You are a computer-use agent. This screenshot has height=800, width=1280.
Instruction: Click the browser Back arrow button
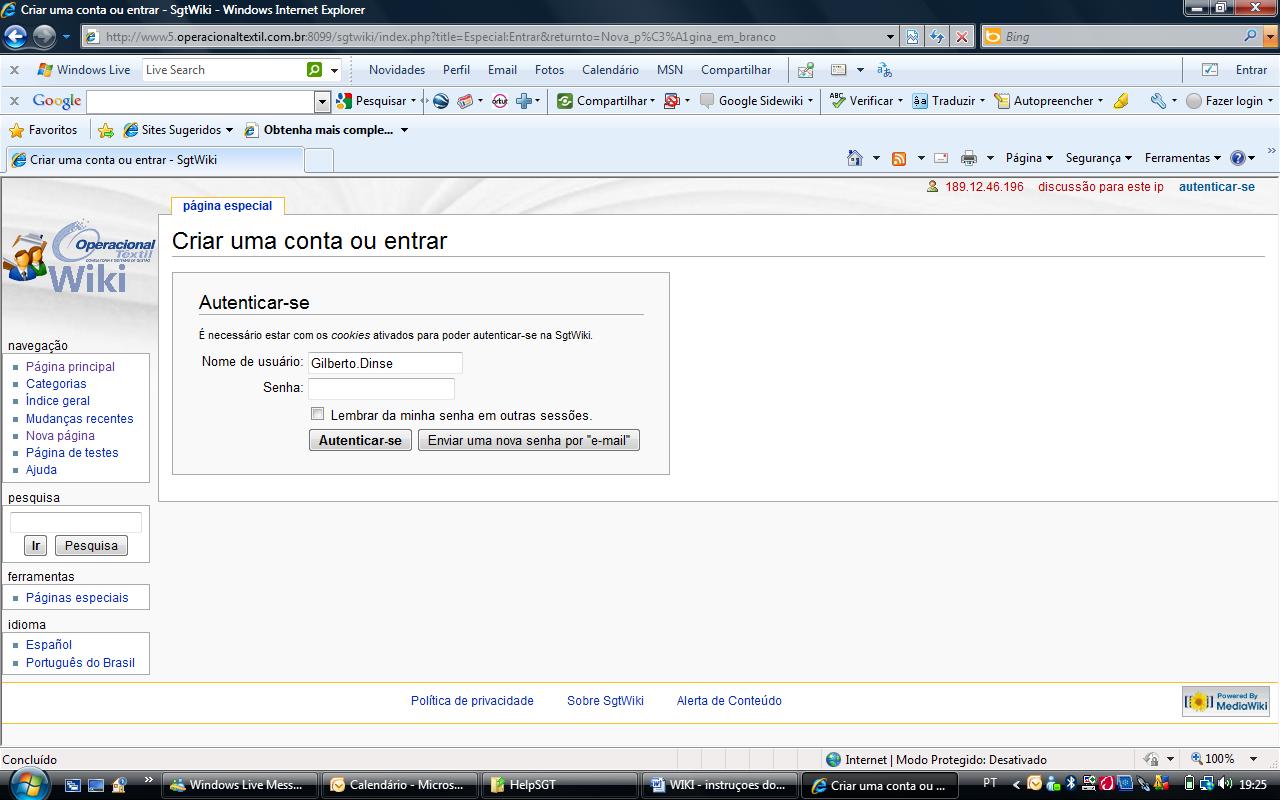[15, 37]
